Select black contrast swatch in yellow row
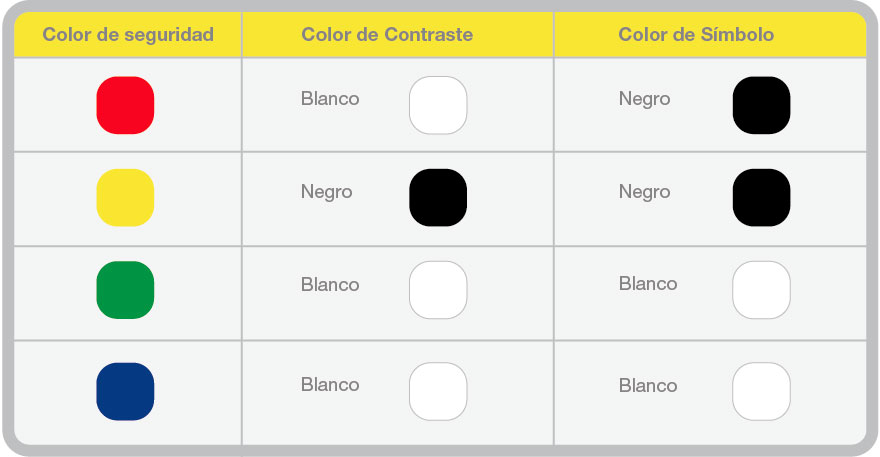 438,197
